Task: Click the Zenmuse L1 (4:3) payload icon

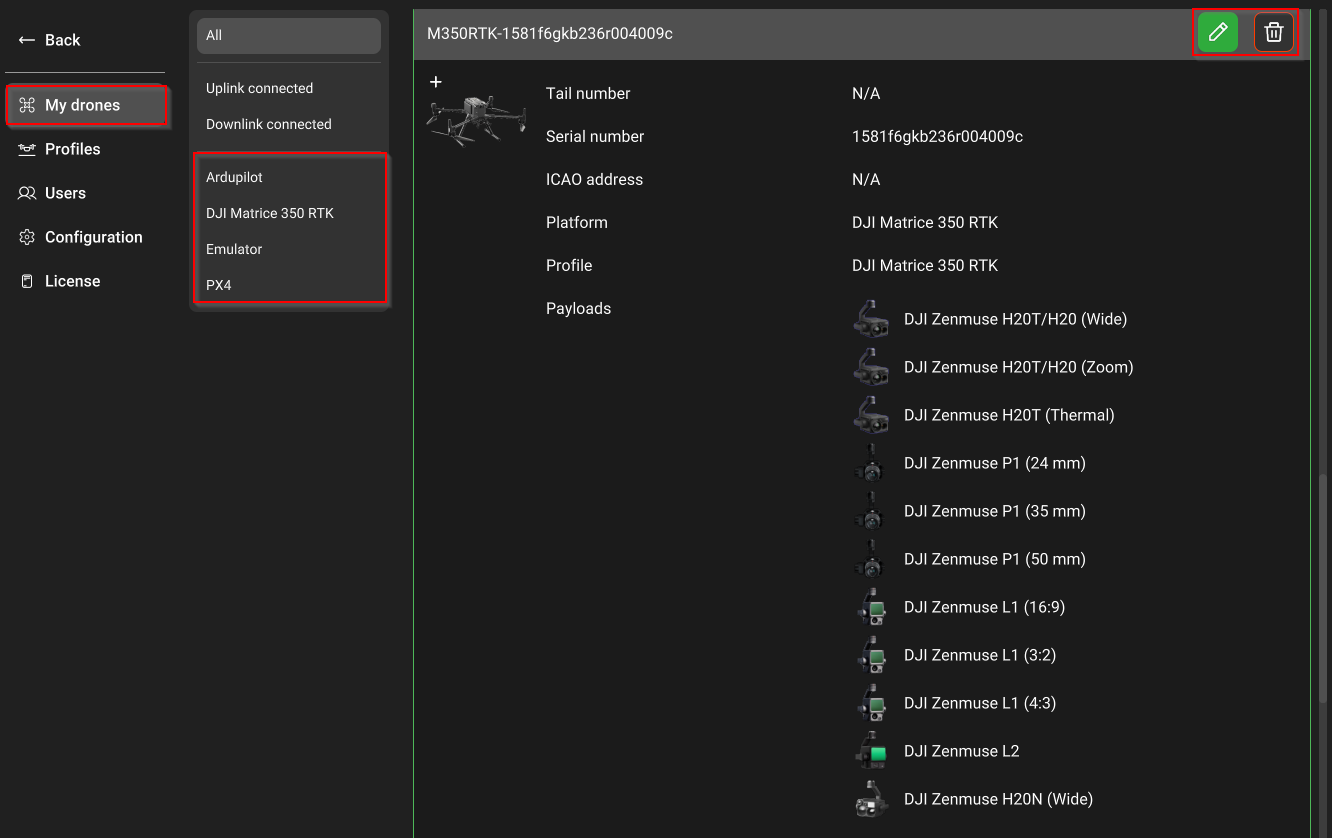Action: click(x=871, y=703)
